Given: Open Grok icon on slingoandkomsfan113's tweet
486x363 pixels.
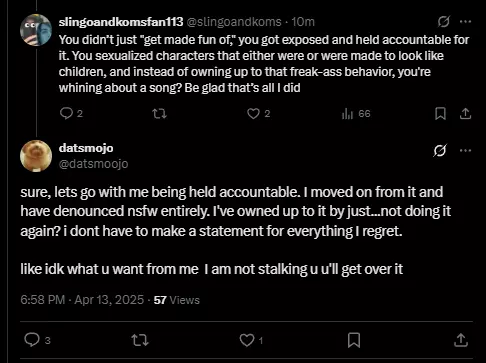Looking at the screenshot, I should (444, 22).
